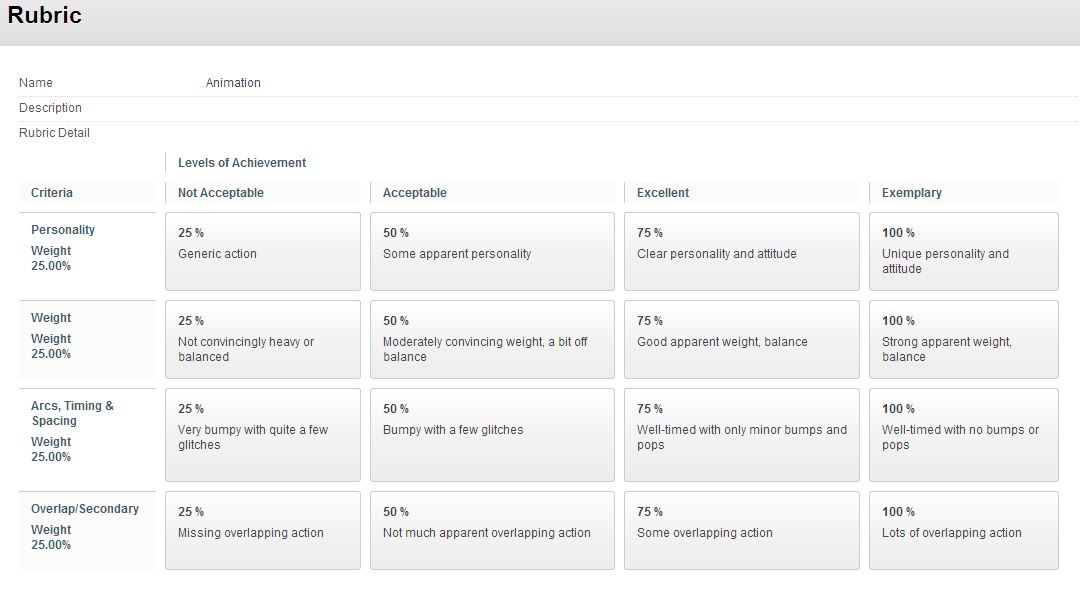Pick the Some overlapping action cell
Viewport: 1080px width, 589px height.
coord(740,530)
